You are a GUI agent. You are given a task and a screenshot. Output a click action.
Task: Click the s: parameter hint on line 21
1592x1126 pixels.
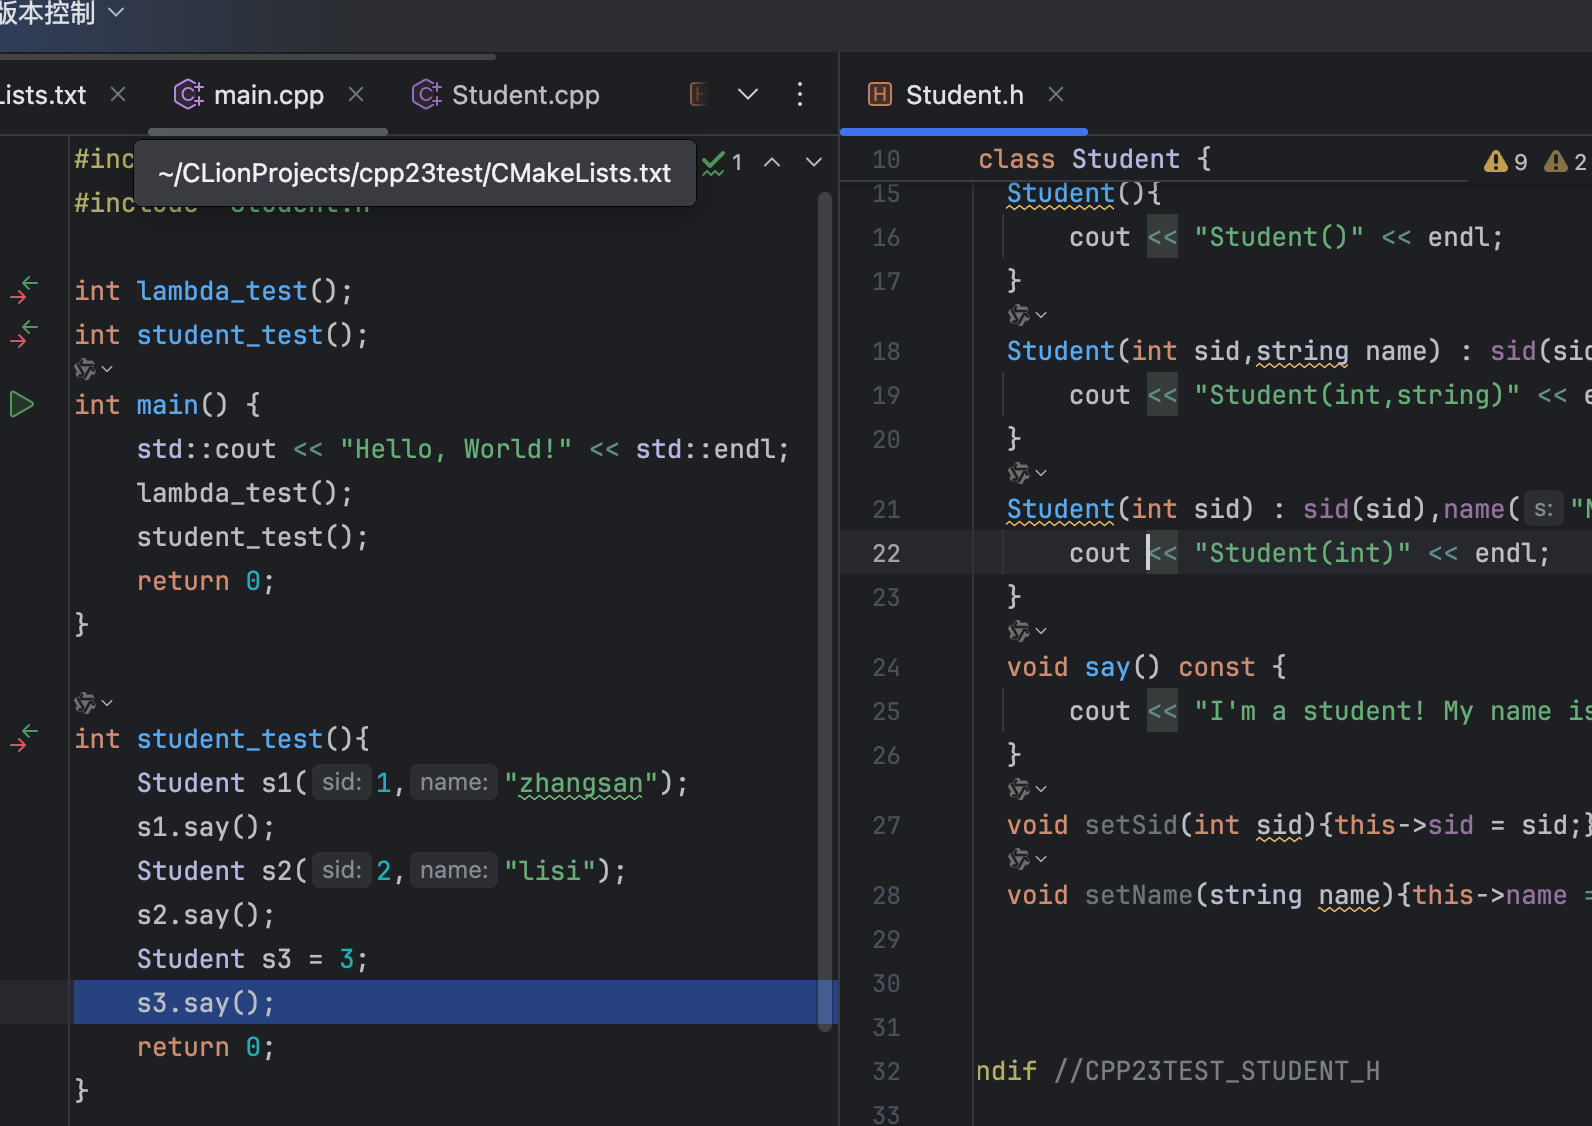[1543, 509]
